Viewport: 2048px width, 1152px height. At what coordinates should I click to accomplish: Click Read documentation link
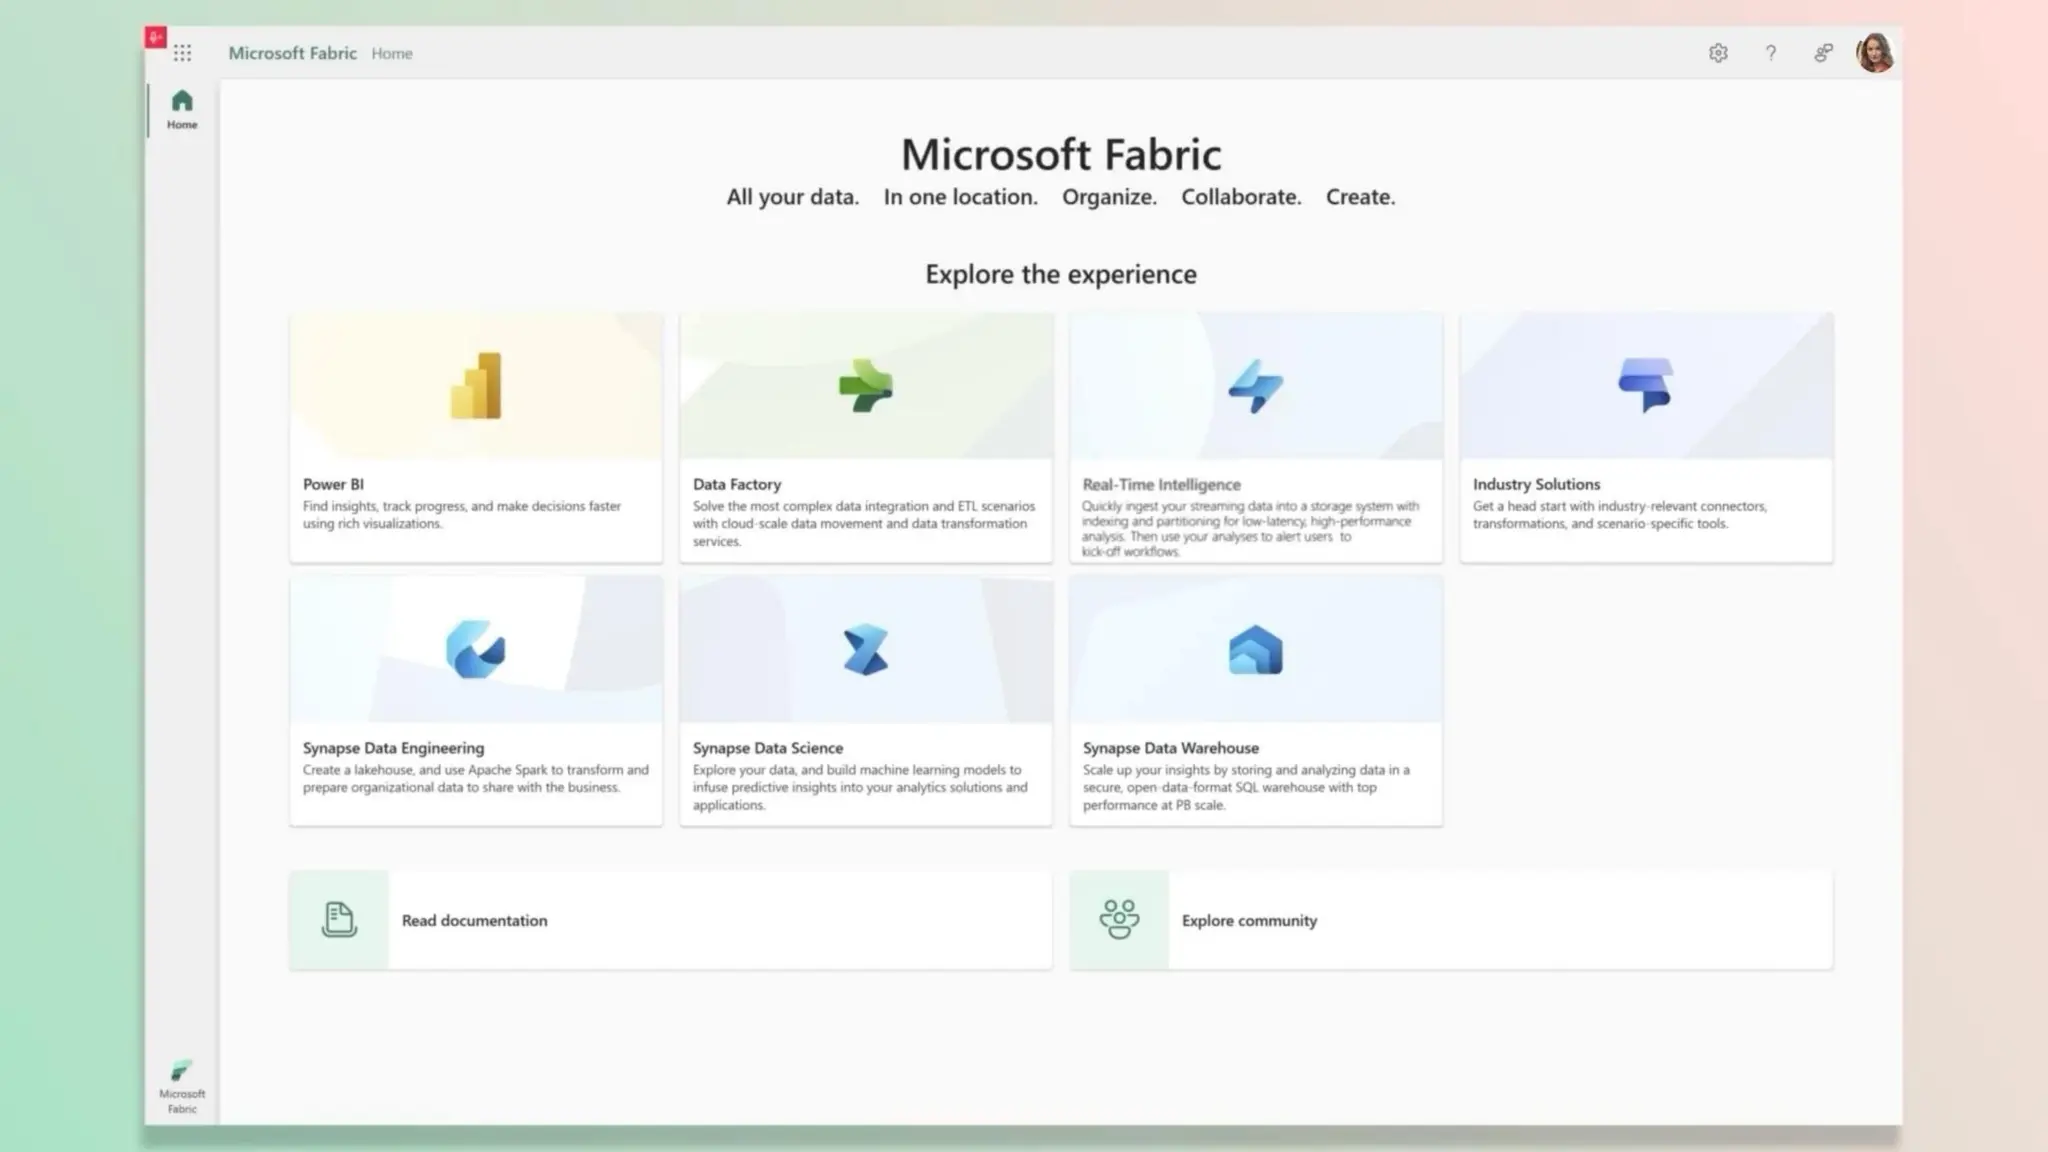coord(474,920)
